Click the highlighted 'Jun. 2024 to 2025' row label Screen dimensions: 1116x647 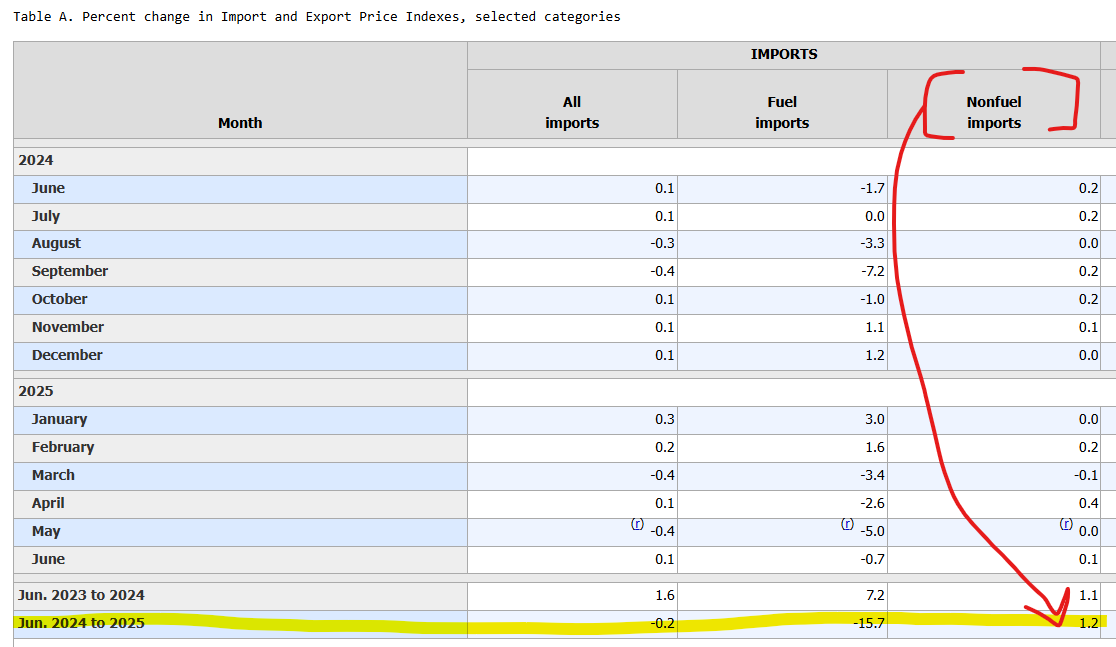click(x=81, y=623)
